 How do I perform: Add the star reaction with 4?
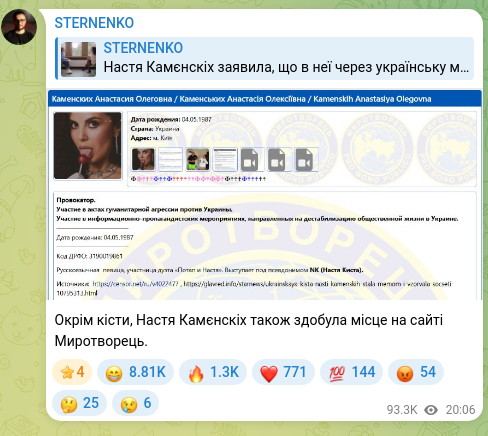72,372
